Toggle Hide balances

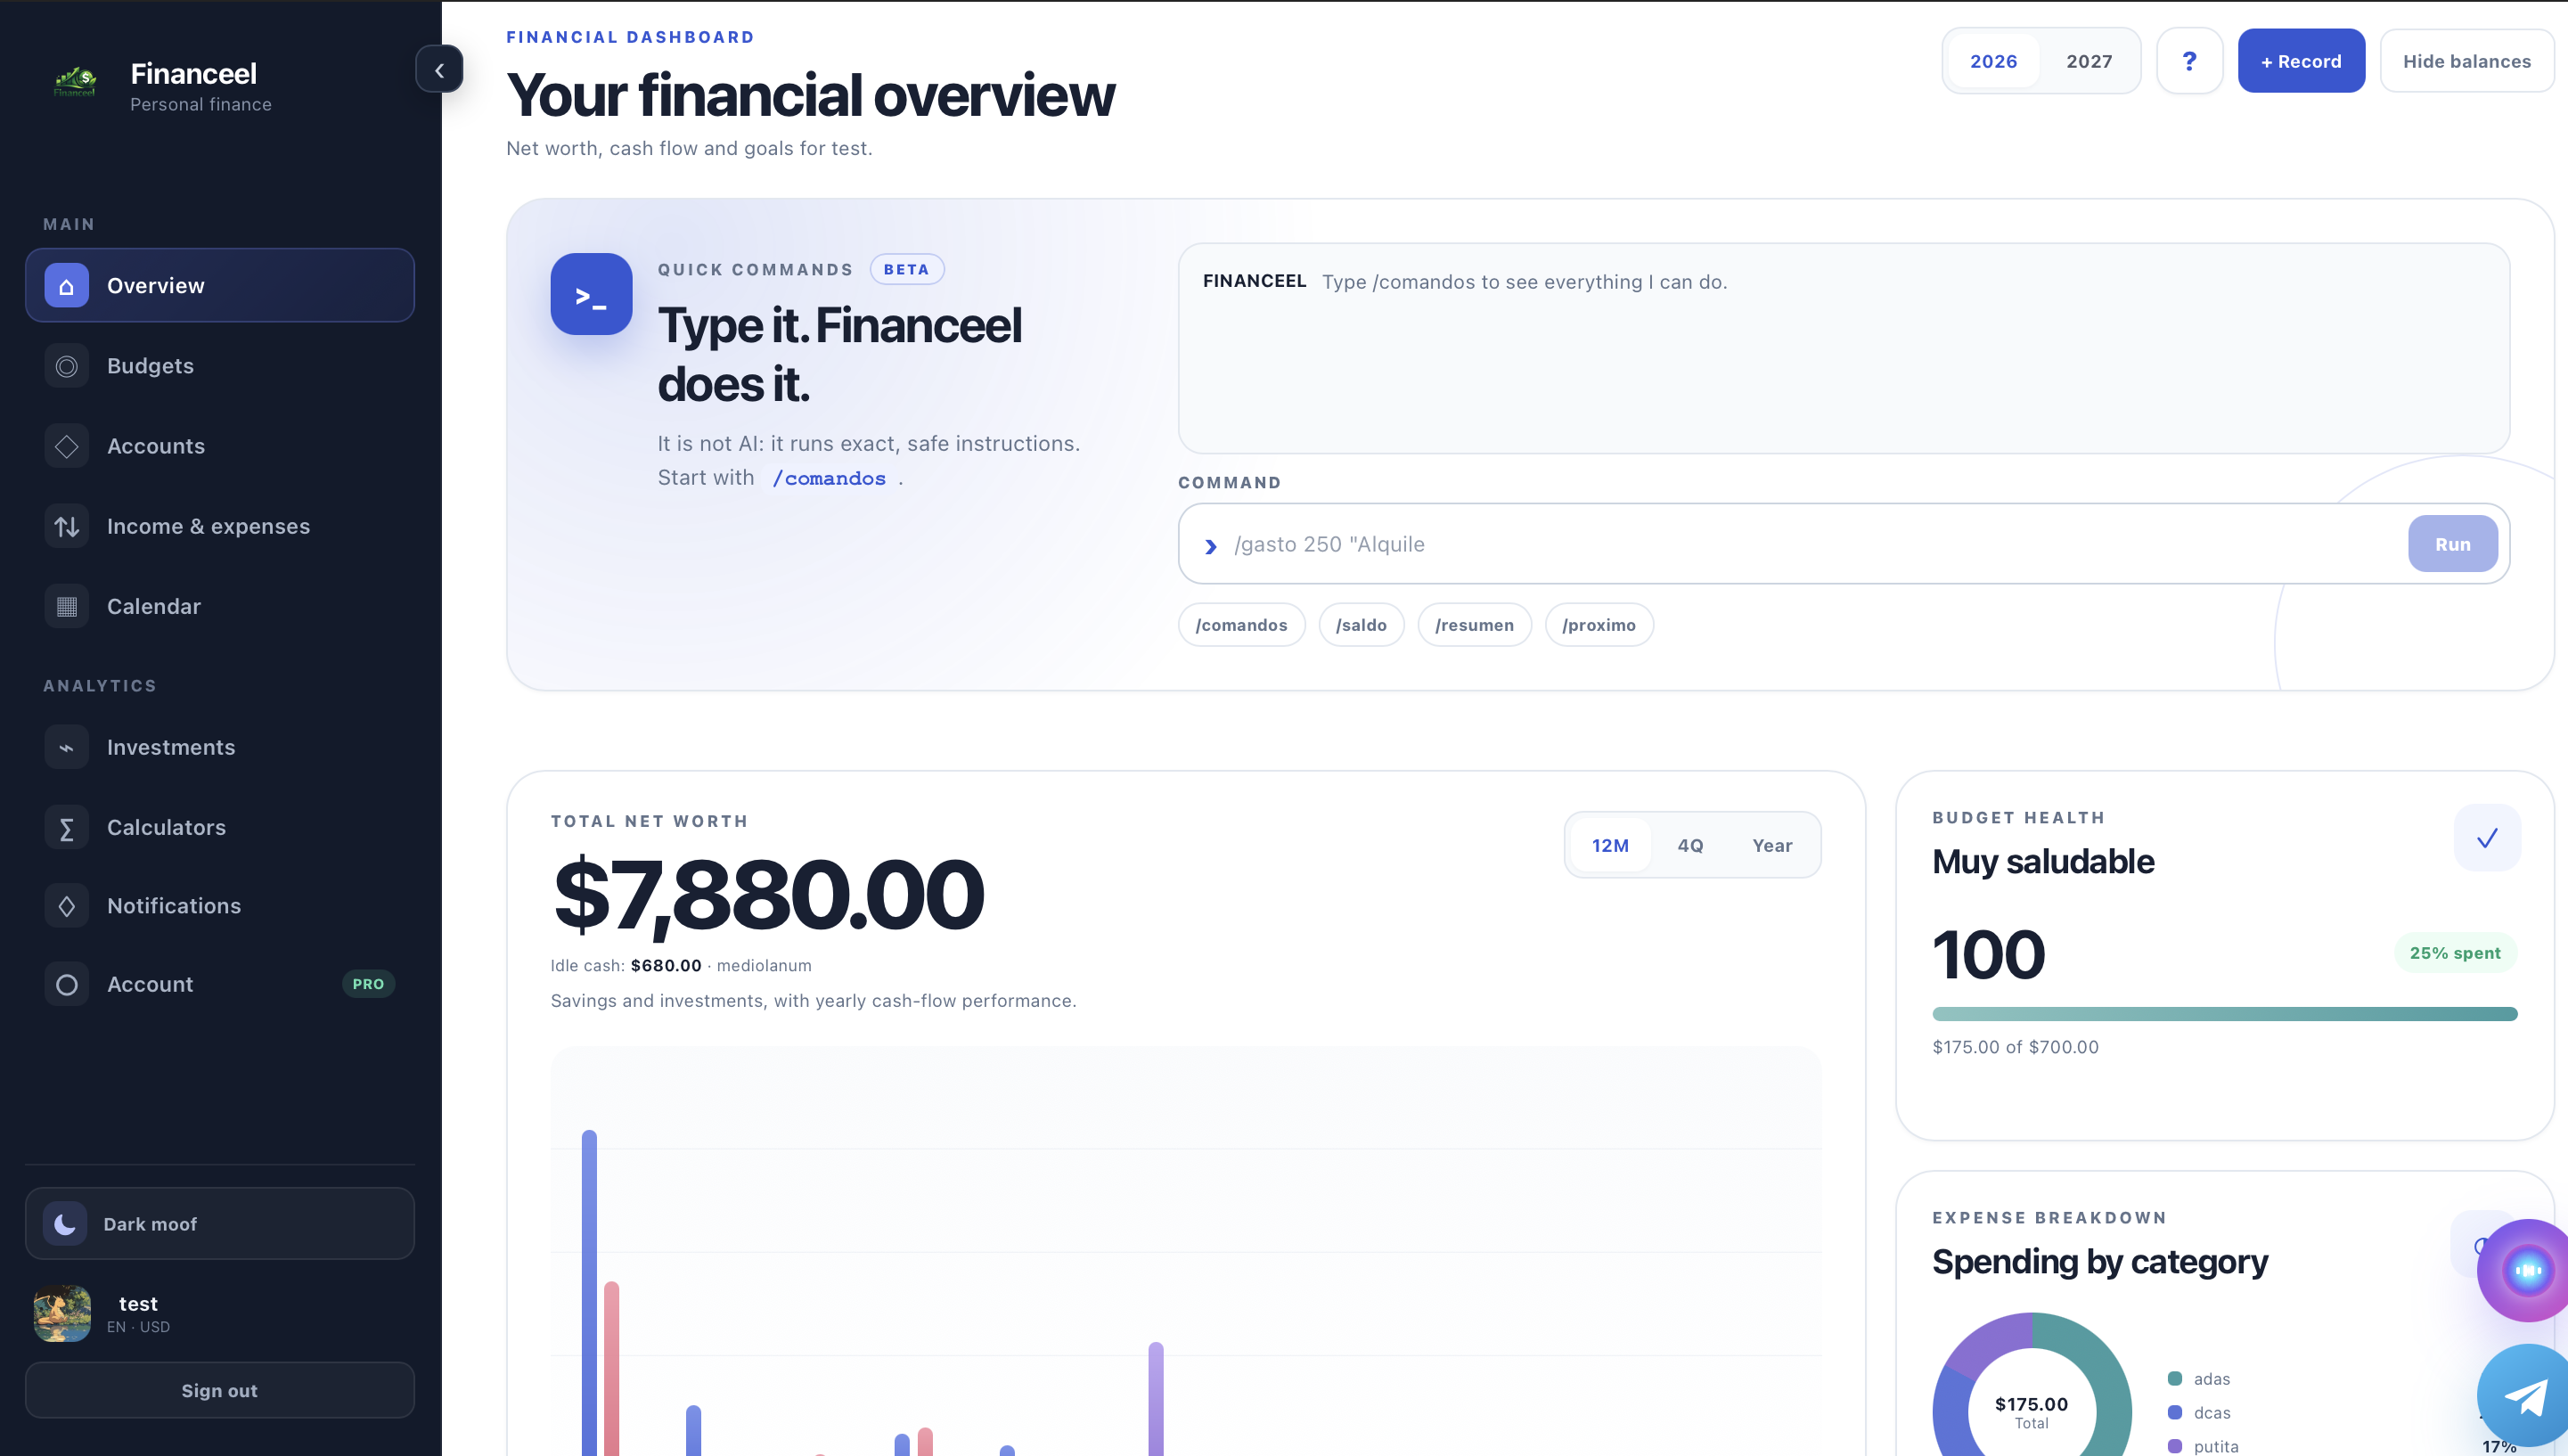coord(2467,61)
